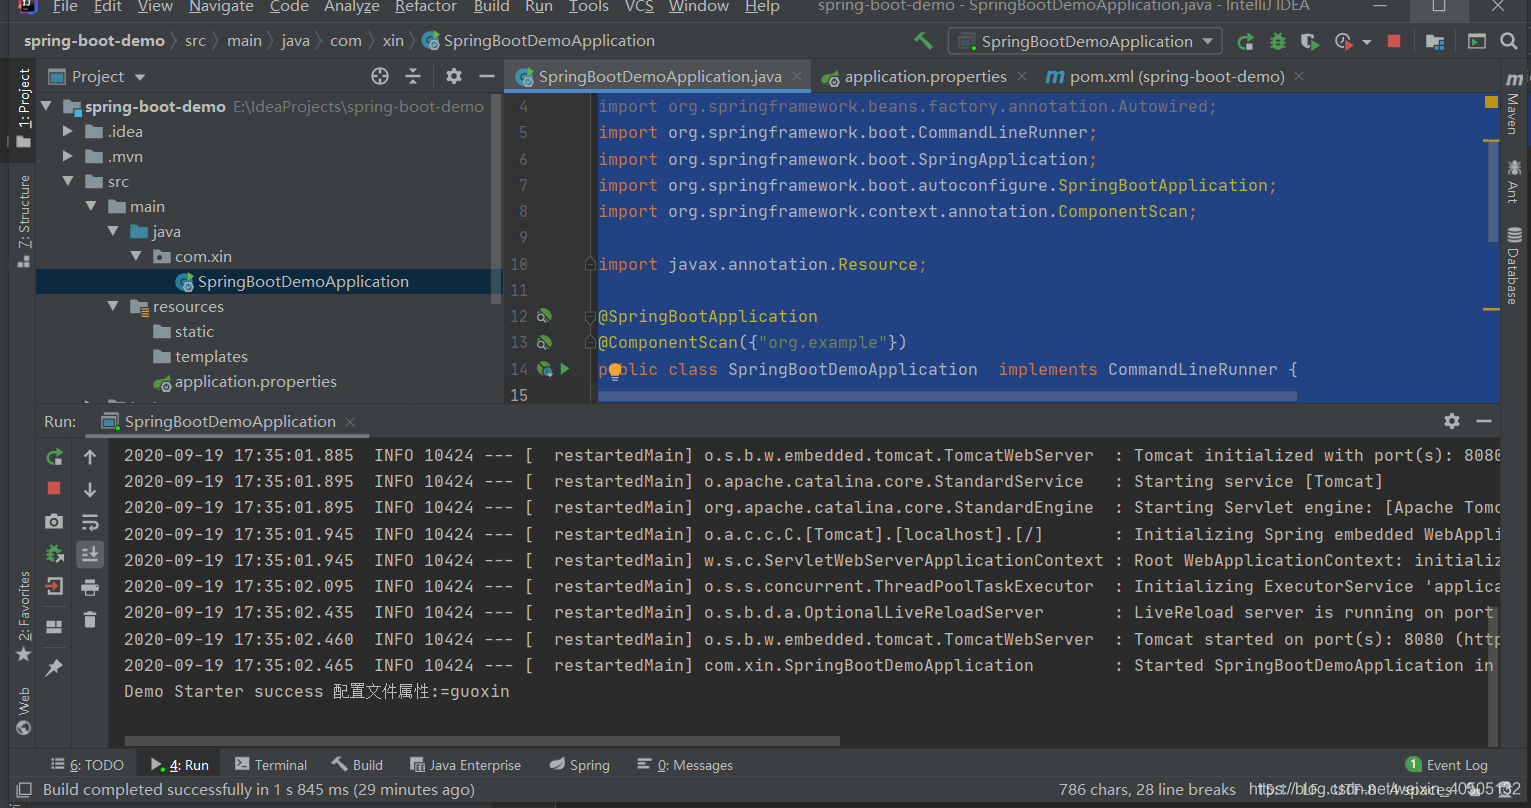The height and width of the screenshot is (808, 1531).
Task: Collapse the src folder
Action: coord(67,181)
